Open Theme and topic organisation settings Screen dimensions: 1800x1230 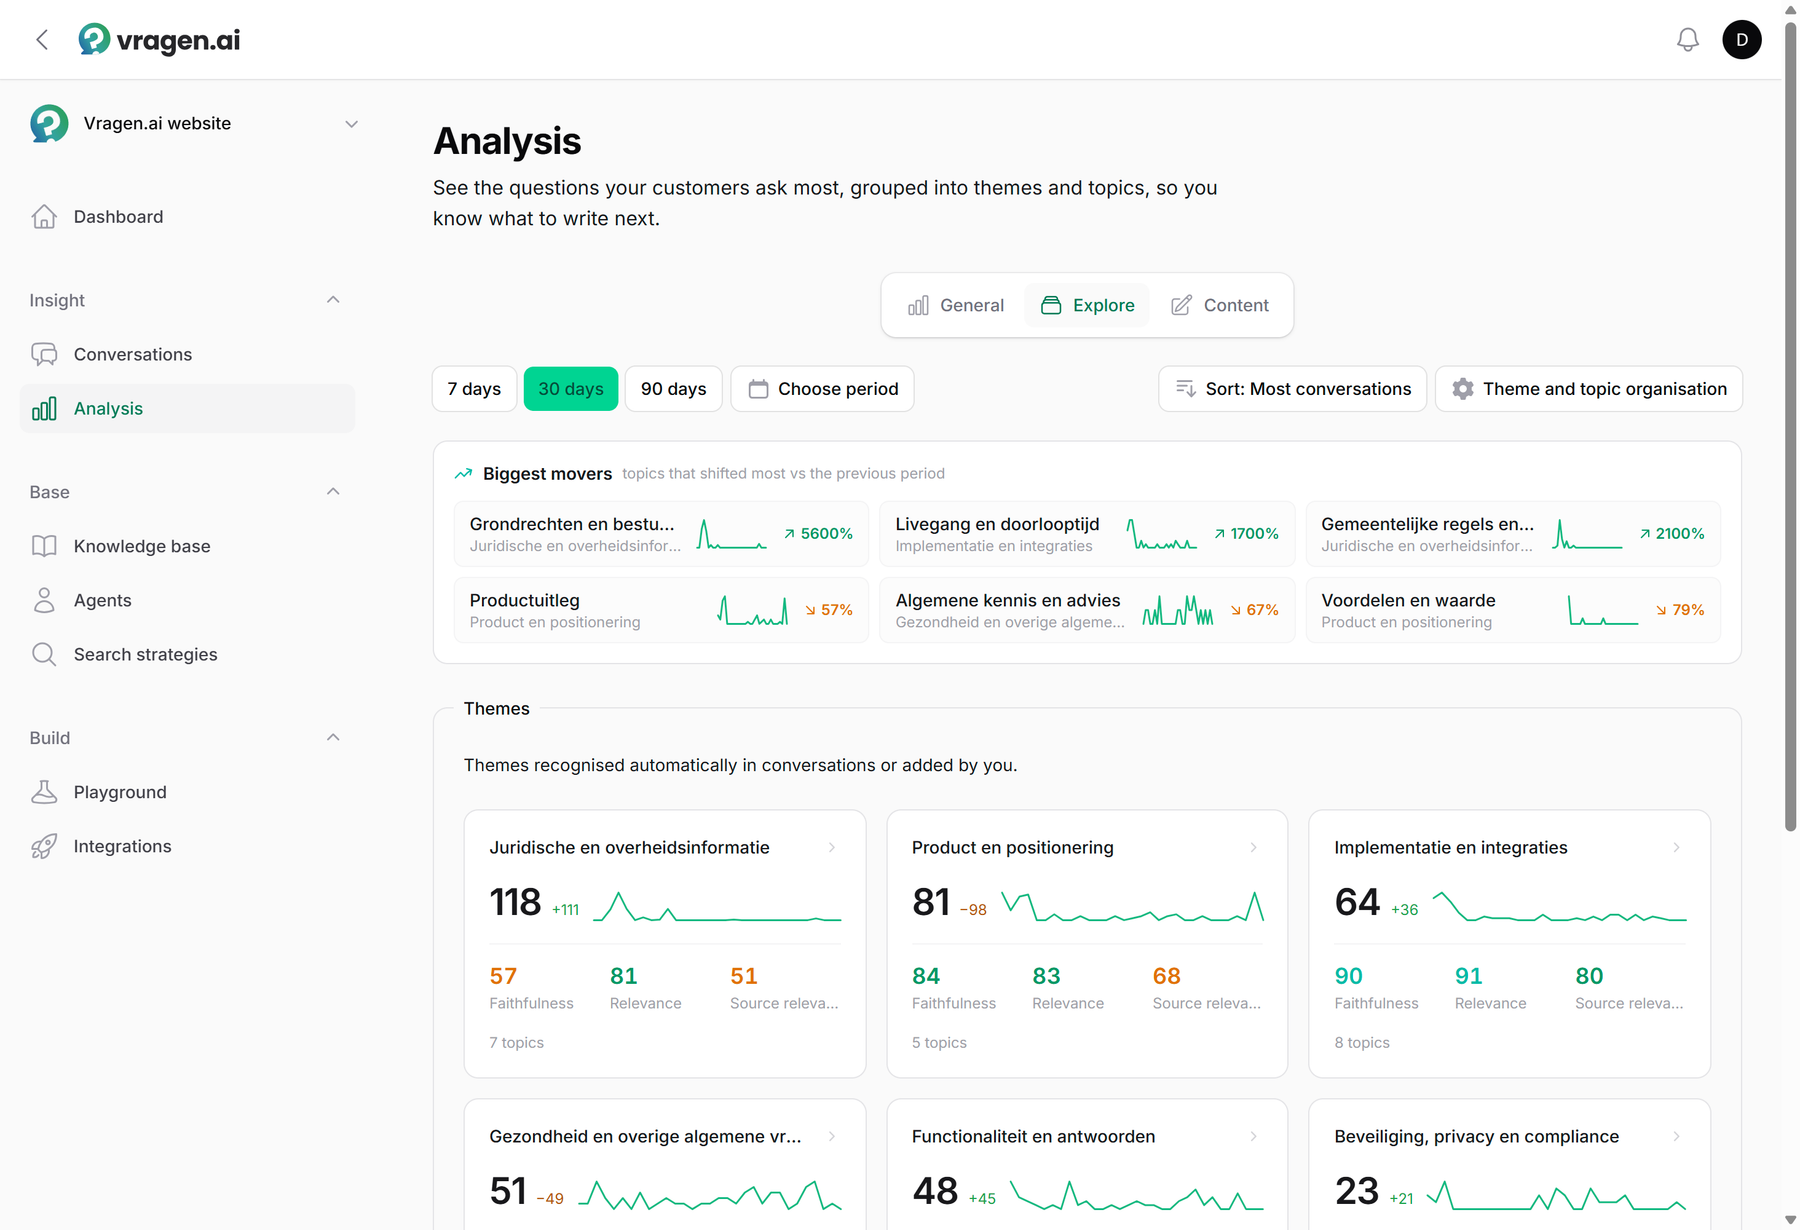1589,389
